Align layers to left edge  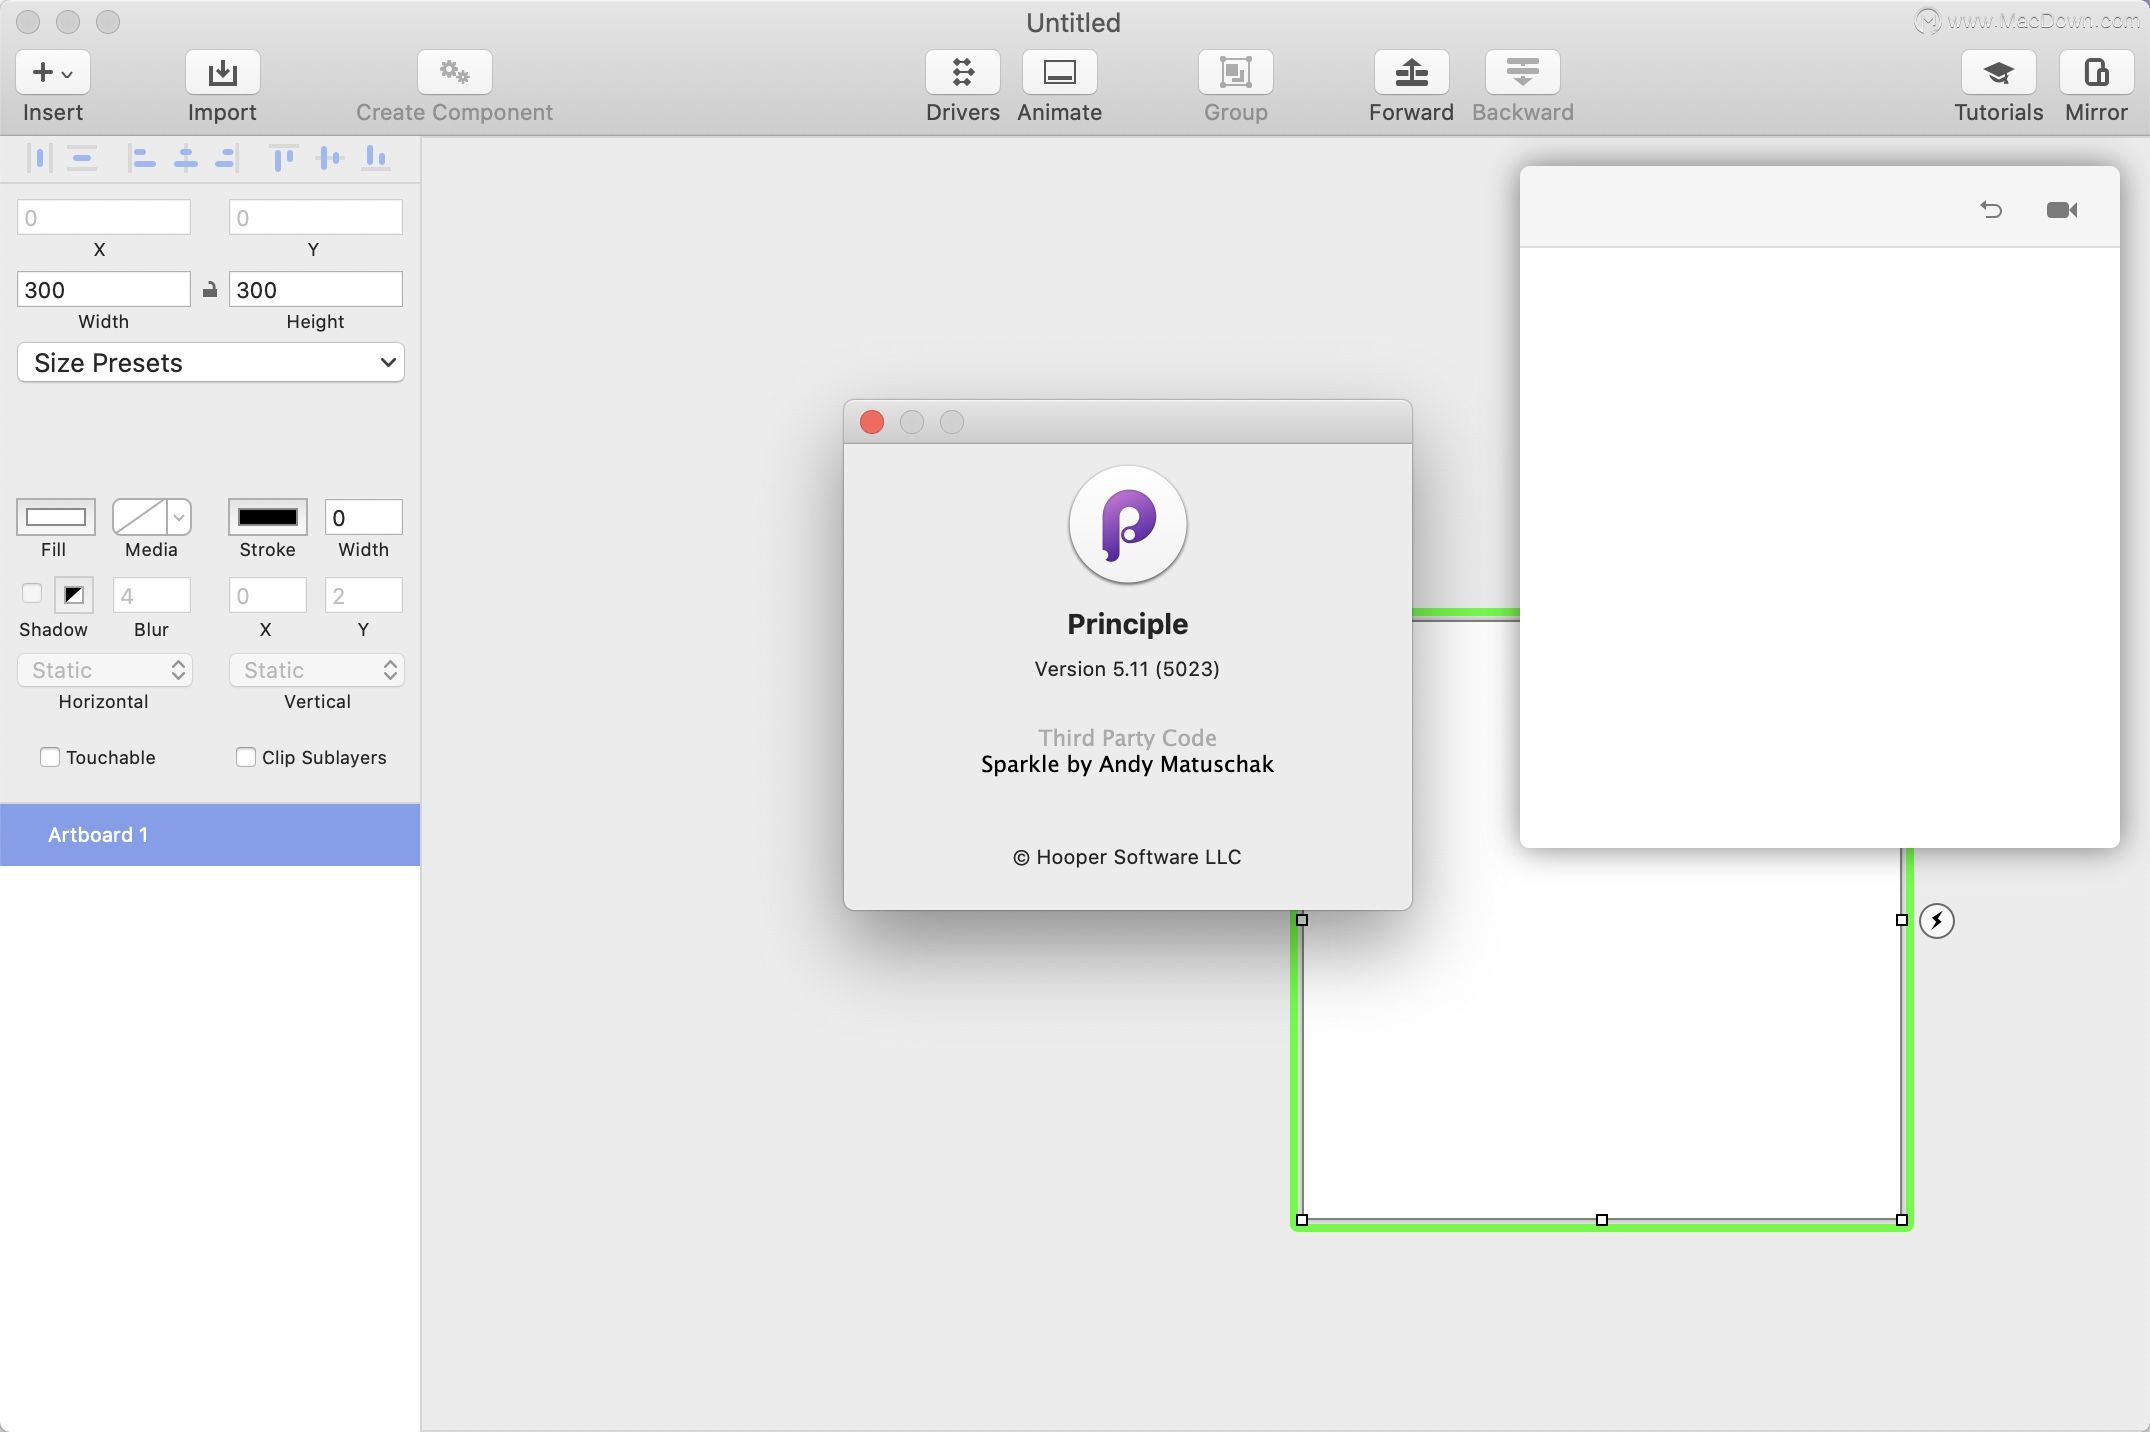(143, 158)
